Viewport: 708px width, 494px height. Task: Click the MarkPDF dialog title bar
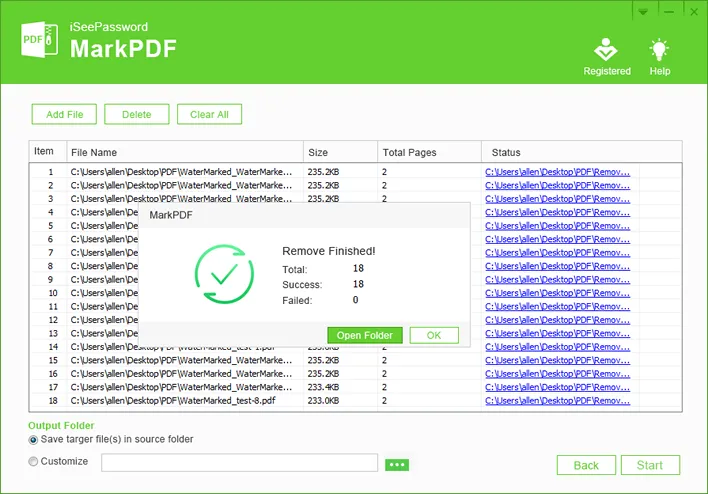304,215
